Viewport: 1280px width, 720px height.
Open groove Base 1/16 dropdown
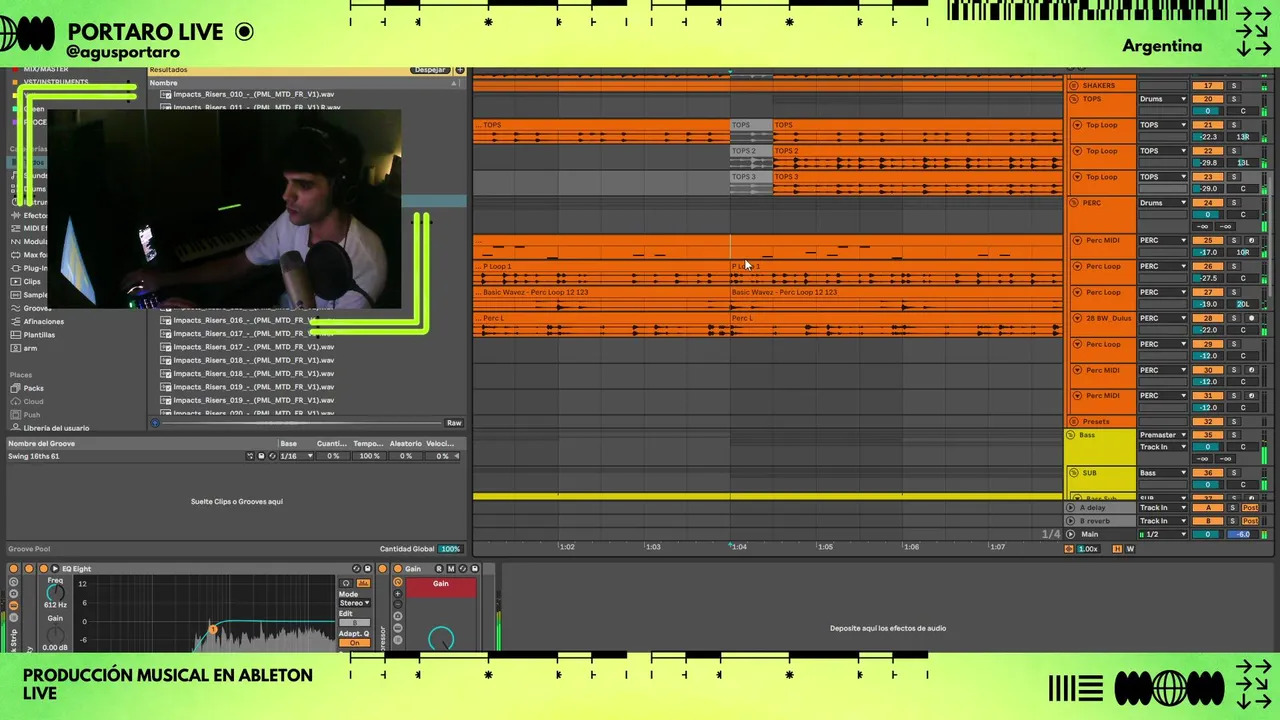coord(296,456)
